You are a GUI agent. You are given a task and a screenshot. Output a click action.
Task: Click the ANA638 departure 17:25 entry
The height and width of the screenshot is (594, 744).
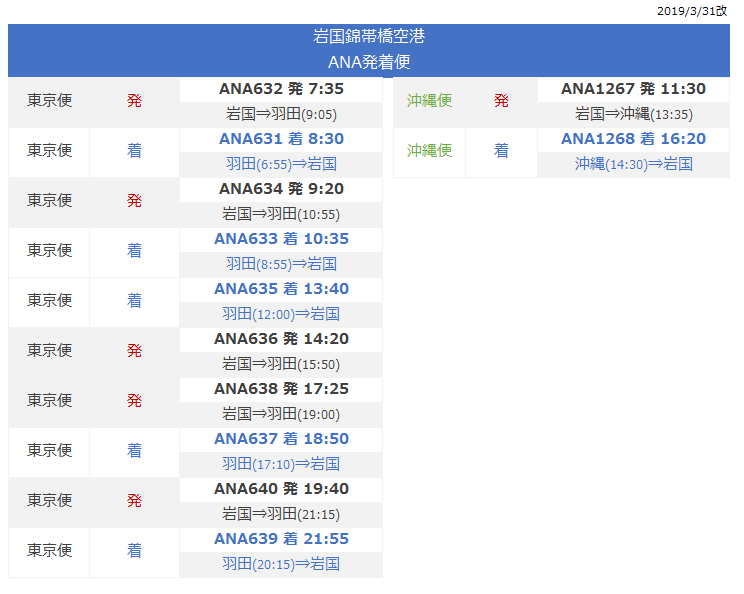(280, 389)
